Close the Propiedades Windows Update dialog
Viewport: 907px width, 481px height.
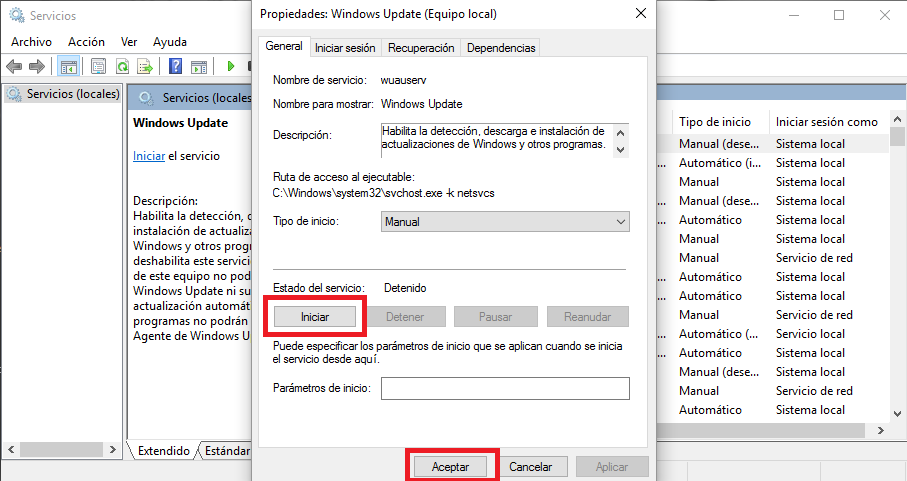(641, 13)
